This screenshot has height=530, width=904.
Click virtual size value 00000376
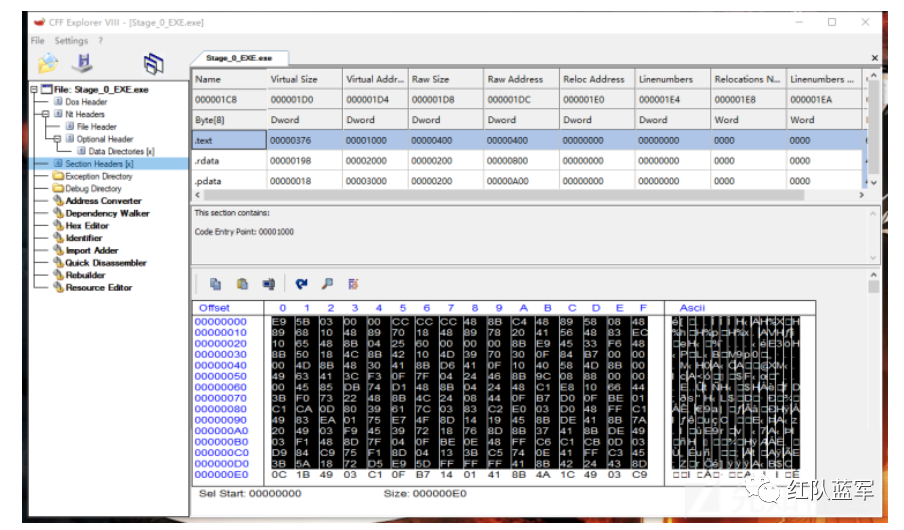click(291, 140)
